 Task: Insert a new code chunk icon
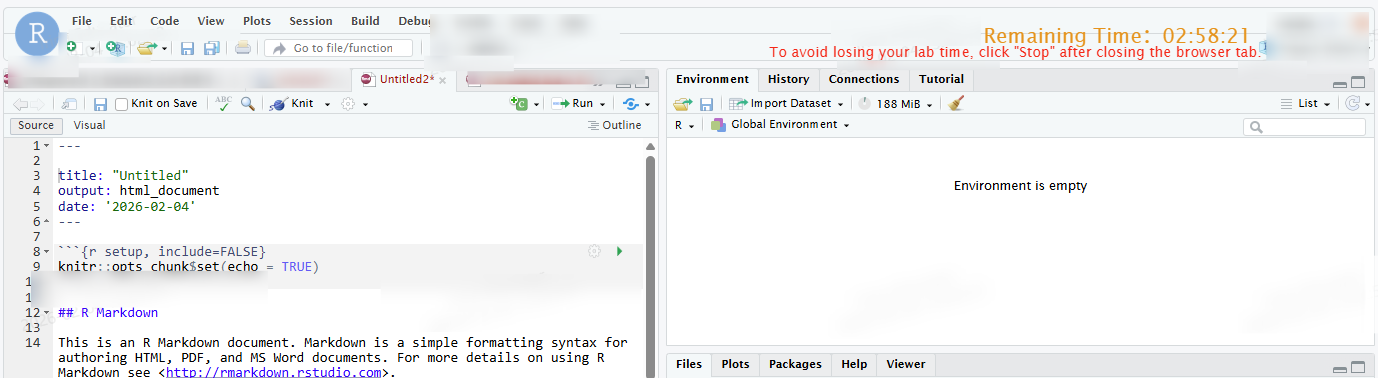(519, 104)
